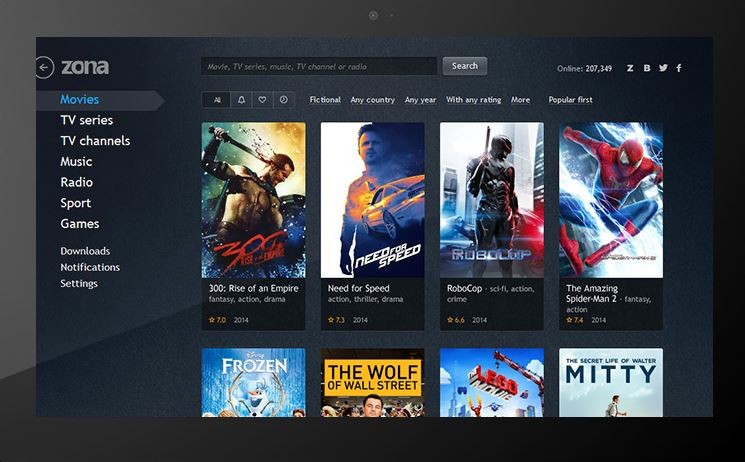The height and width of the screenshot is (462, 745).
Task: Select the All filter
Action: (x=217, y=100)
